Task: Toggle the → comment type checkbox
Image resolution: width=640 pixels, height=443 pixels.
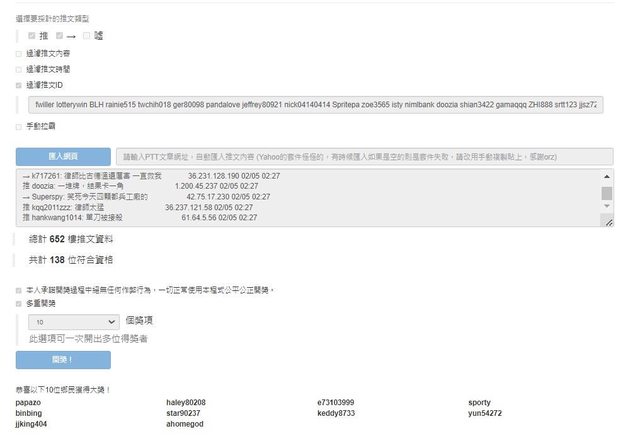Action: click(x=60, y=36)
